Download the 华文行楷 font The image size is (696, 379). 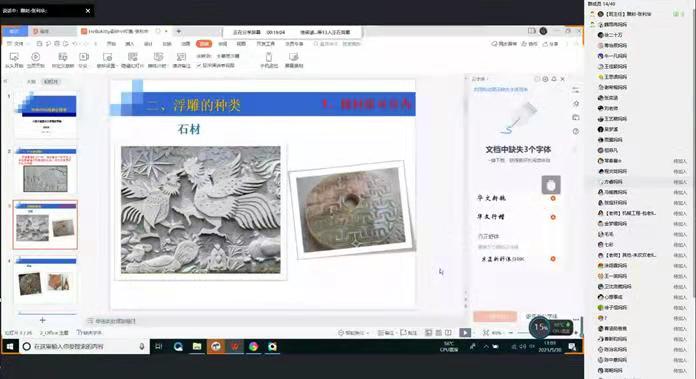(x=553, y=217)
